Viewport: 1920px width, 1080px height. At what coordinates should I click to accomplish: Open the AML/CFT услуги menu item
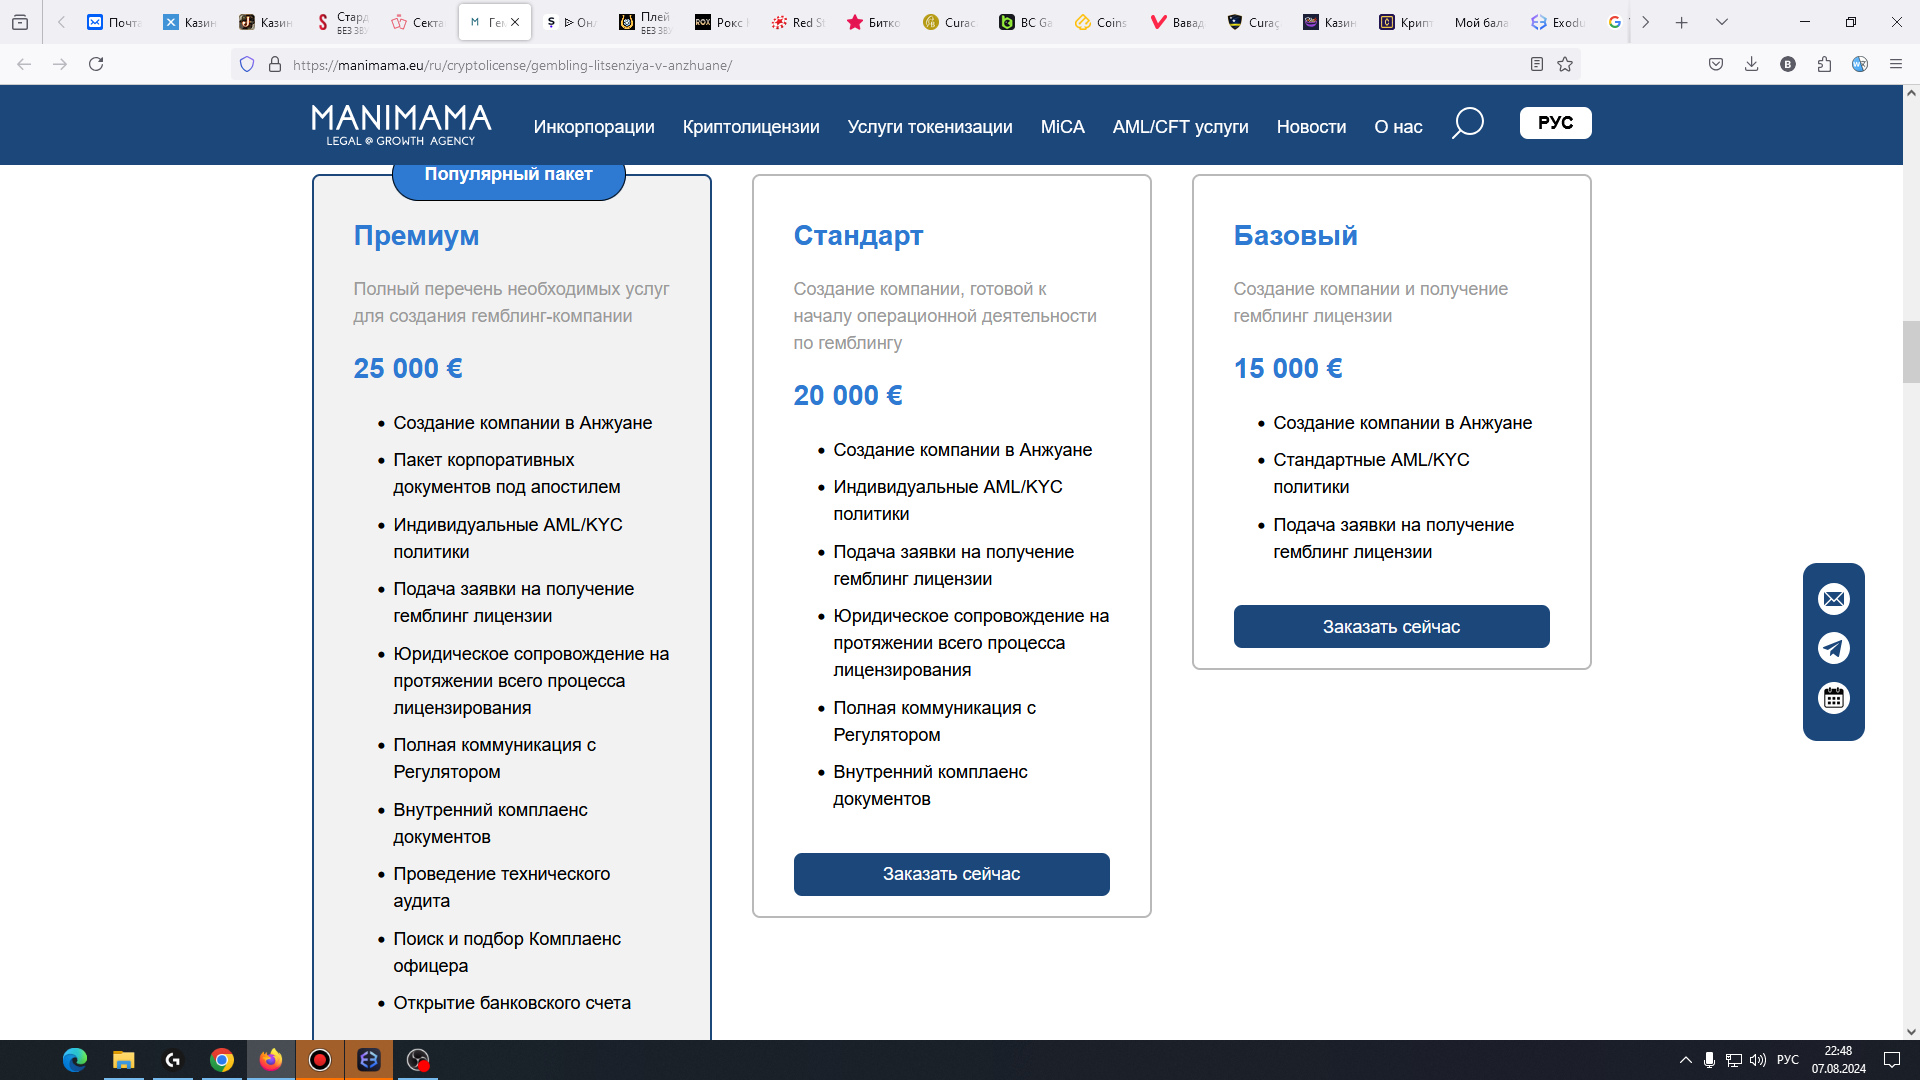[1180, 127]
